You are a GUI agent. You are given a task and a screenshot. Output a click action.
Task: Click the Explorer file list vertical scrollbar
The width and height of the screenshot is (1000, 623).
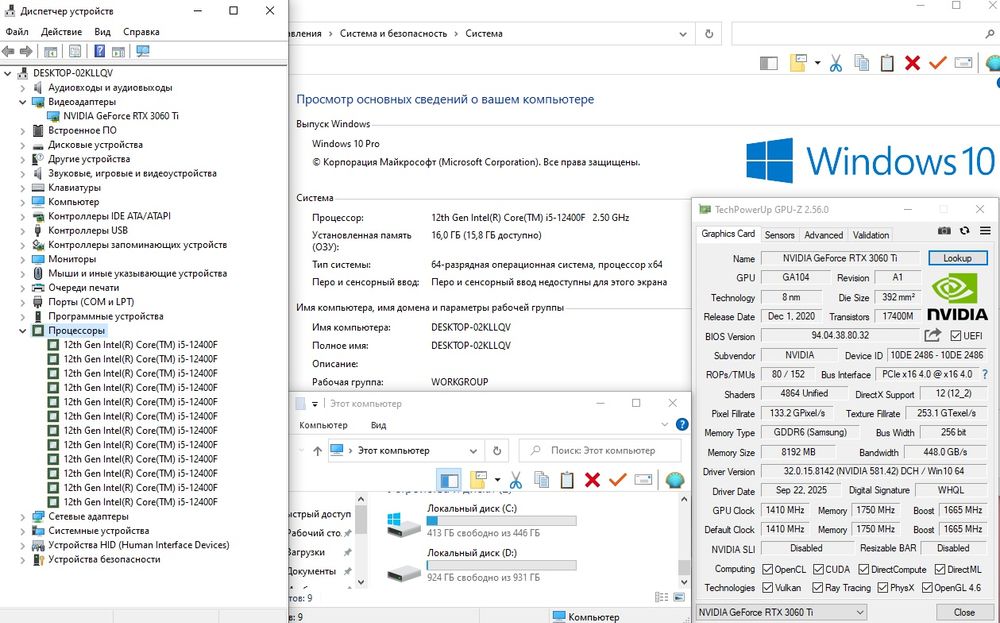point(684,541)
